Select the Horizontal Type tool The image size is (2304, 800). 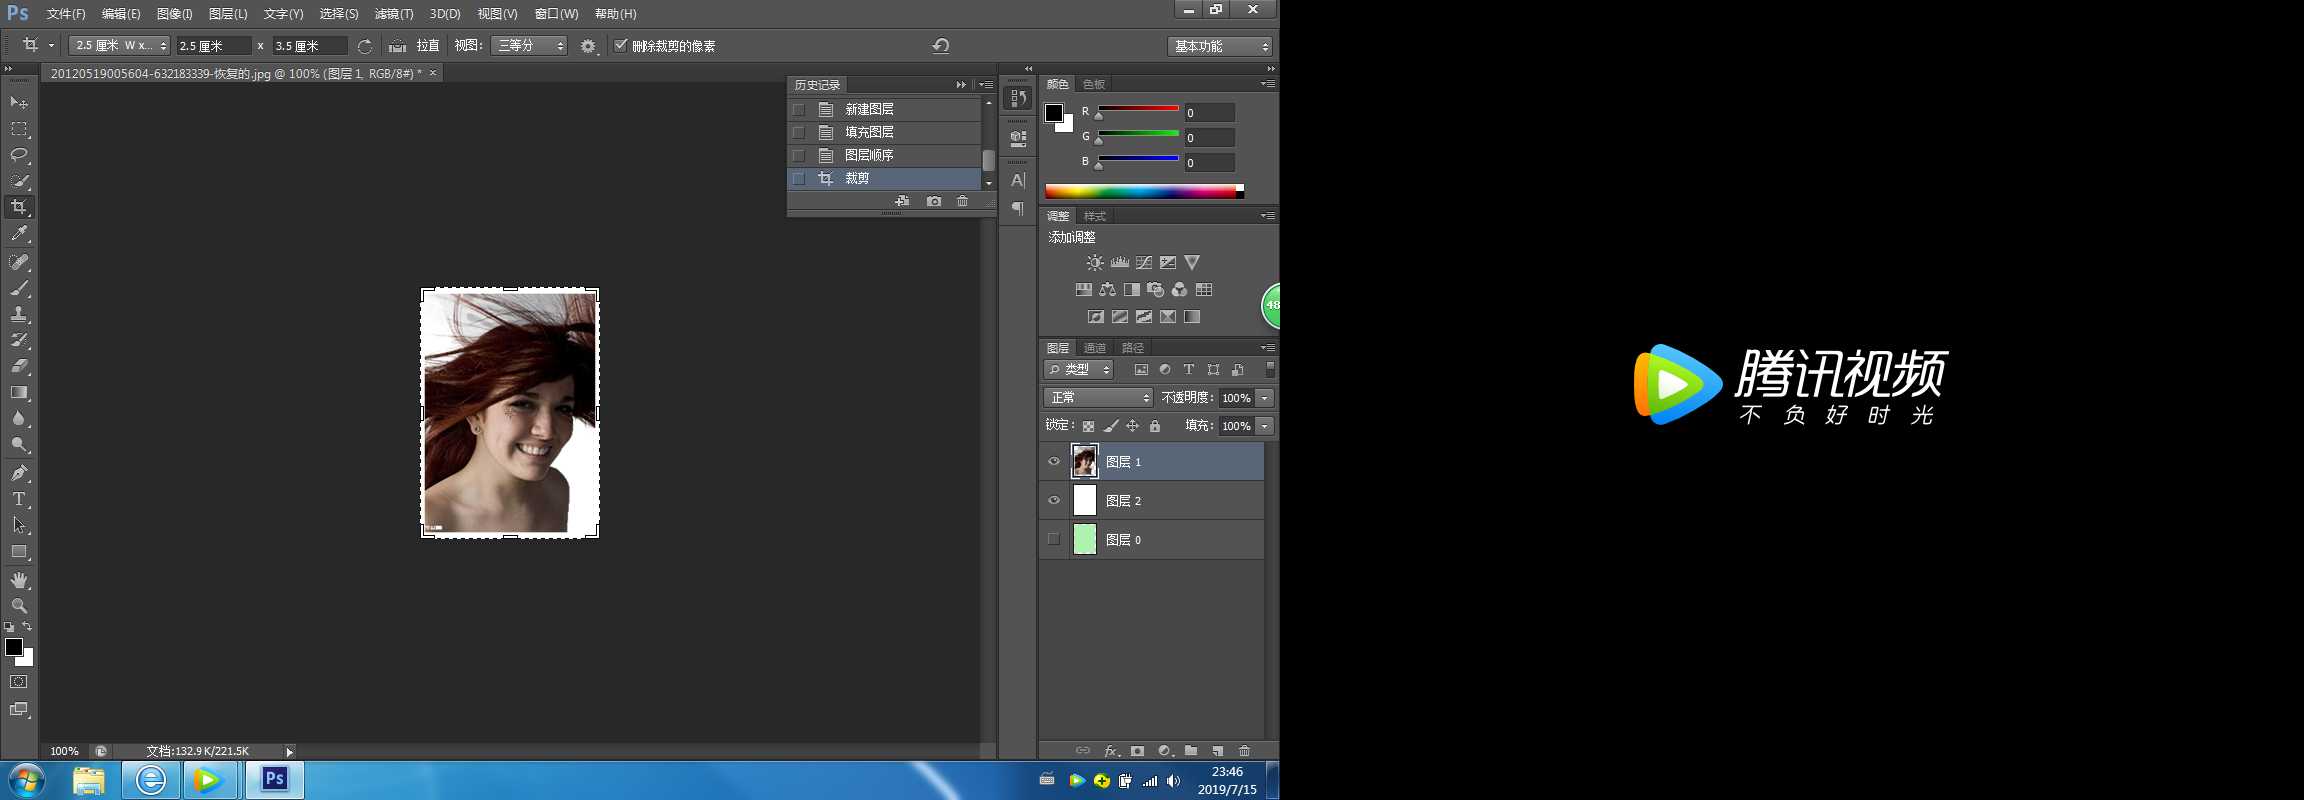19,499
